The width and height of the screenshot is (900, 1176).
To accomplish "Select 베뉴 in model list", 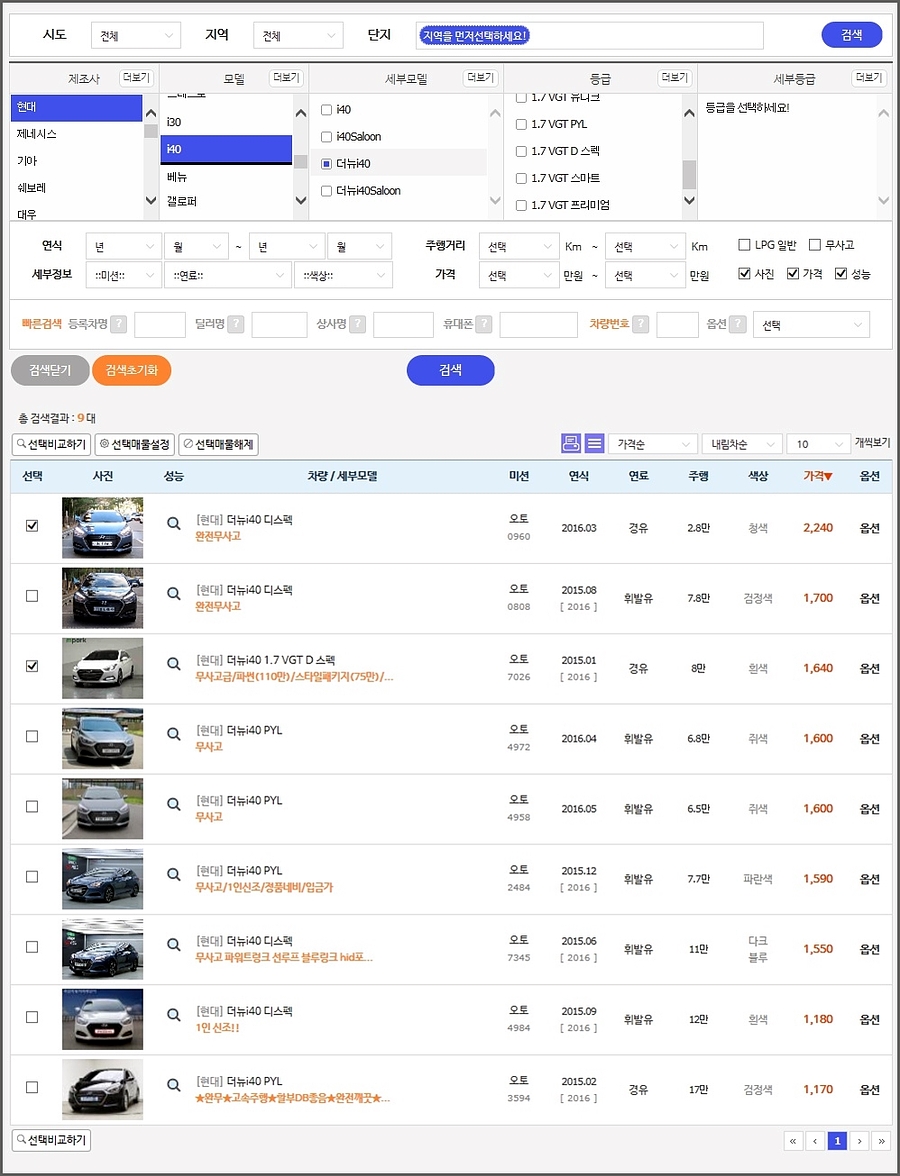I will (226, 177).
